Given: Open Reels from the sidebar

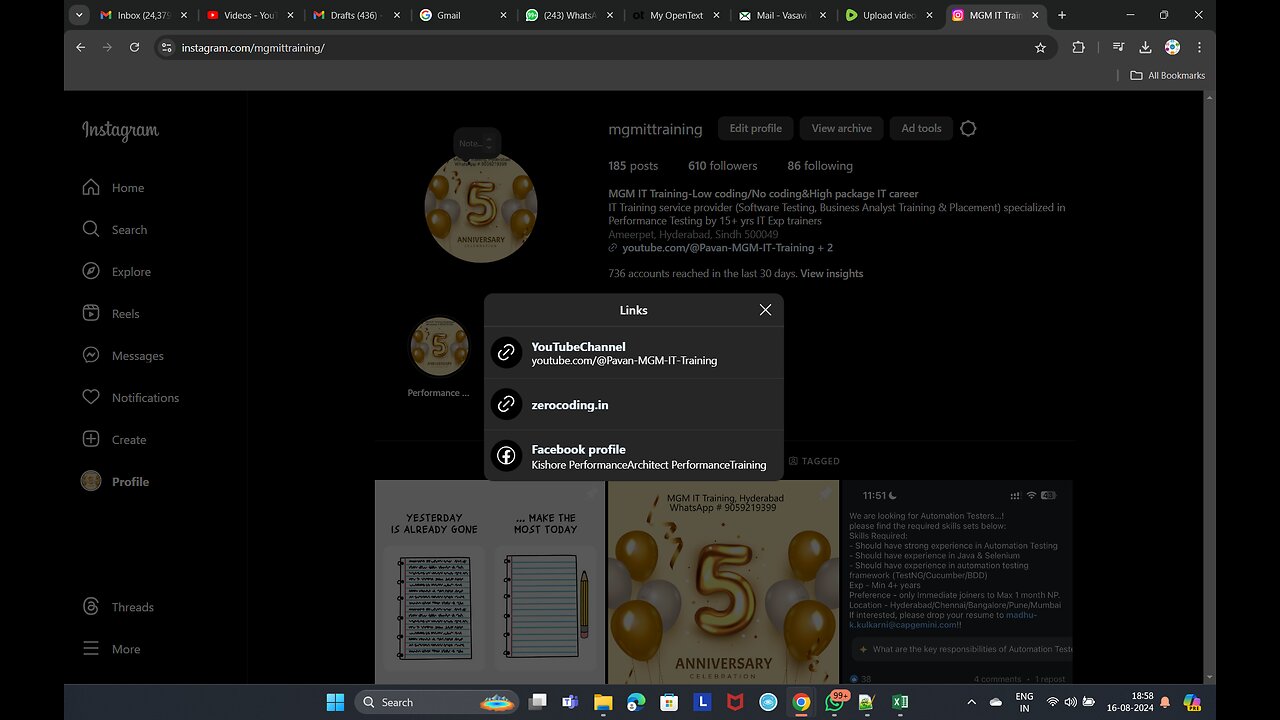Looking at the screenshot, I should (x=111, y=314).
